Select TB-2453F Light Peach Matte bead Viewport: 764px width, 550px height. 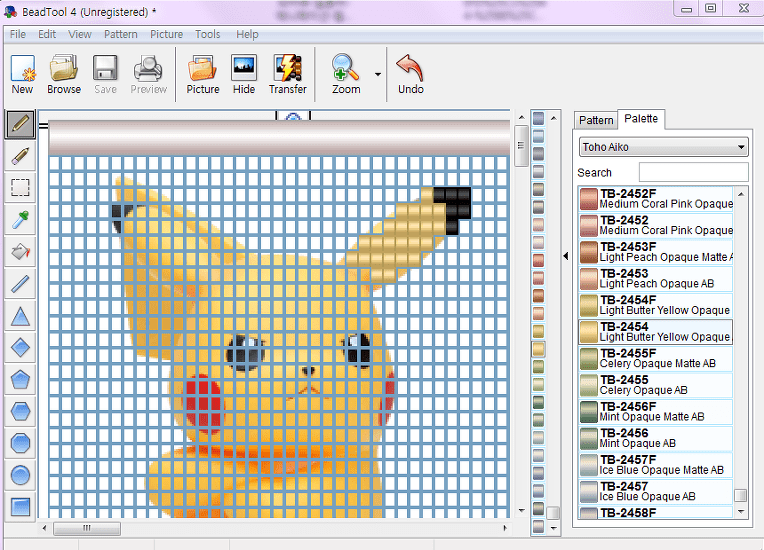[x=656, y=252]
